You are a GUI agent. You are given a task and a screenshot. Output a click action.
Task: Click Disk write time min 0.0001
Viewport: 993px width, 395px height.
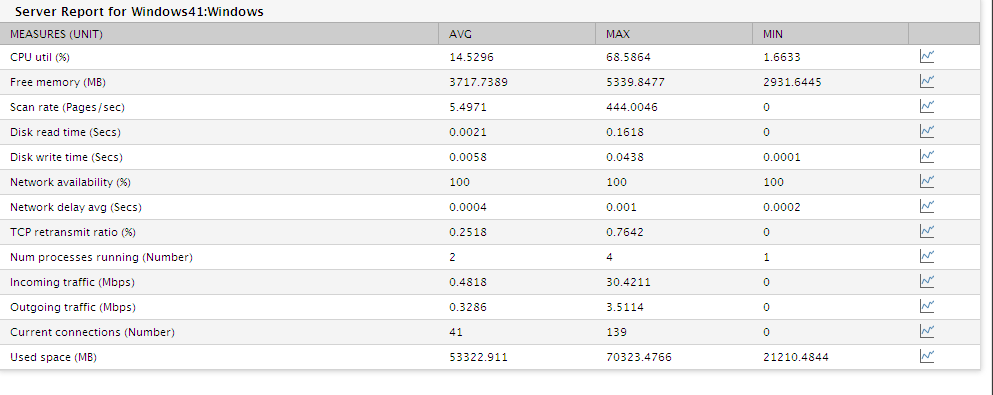click(781, 157)
